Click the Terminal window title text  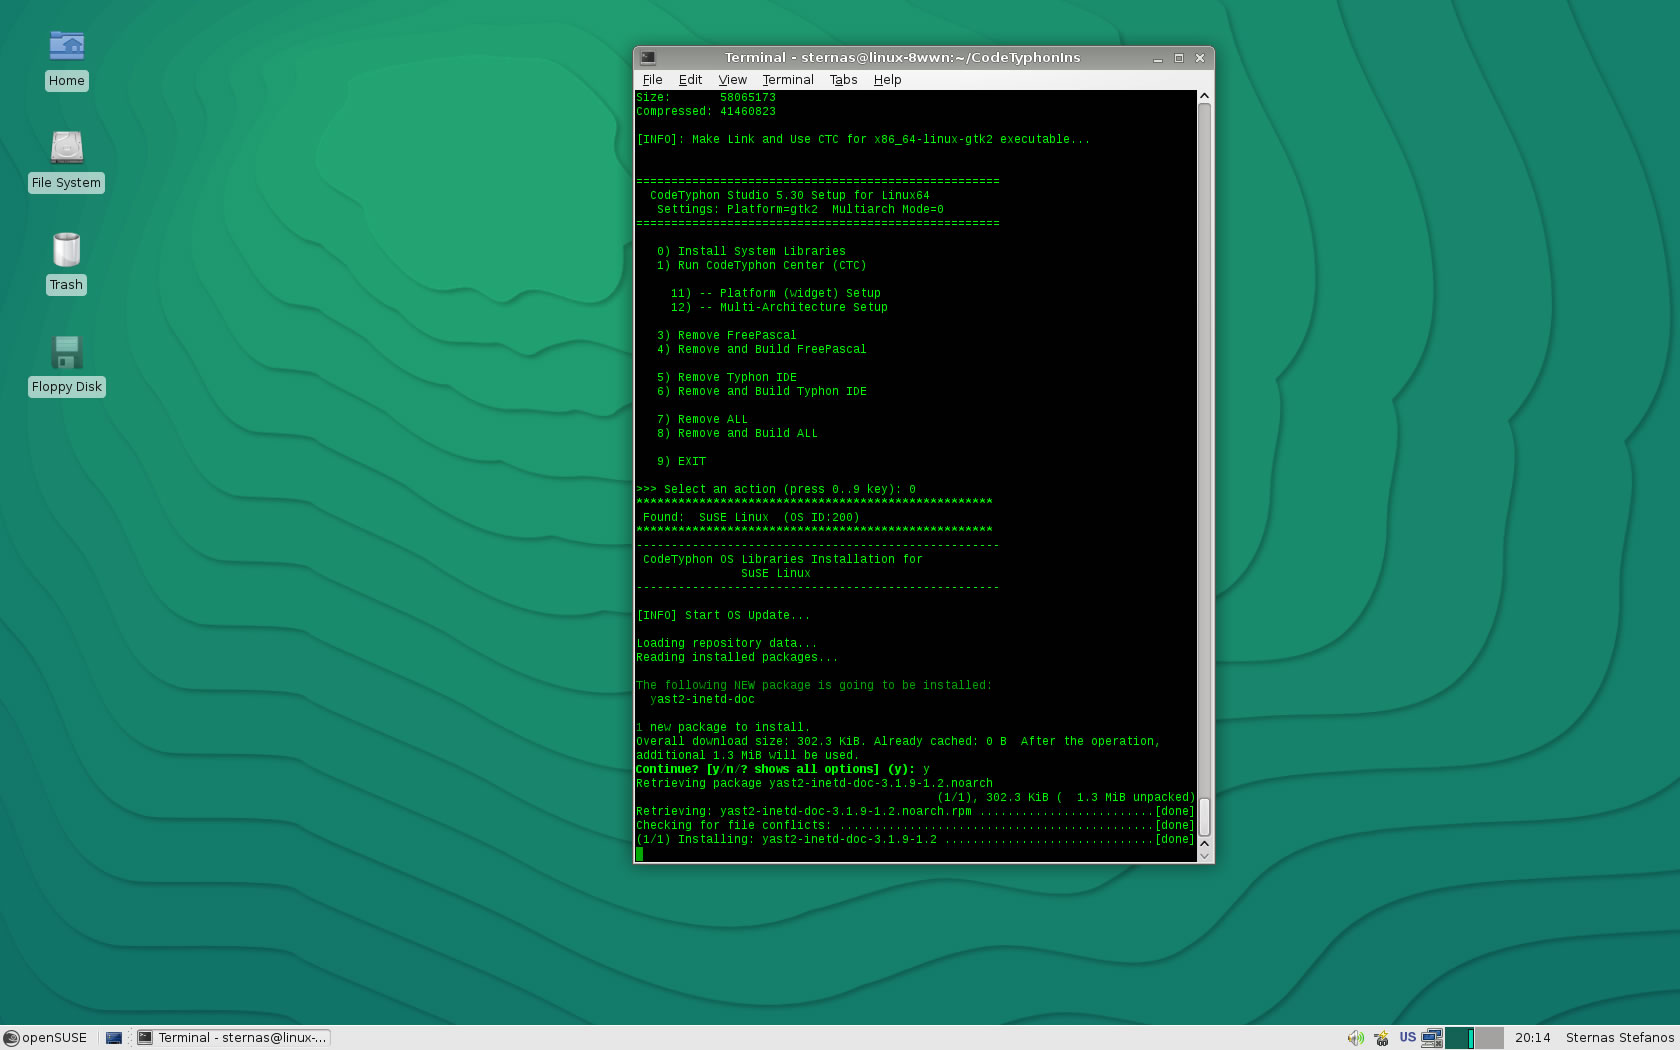[902, 58]
